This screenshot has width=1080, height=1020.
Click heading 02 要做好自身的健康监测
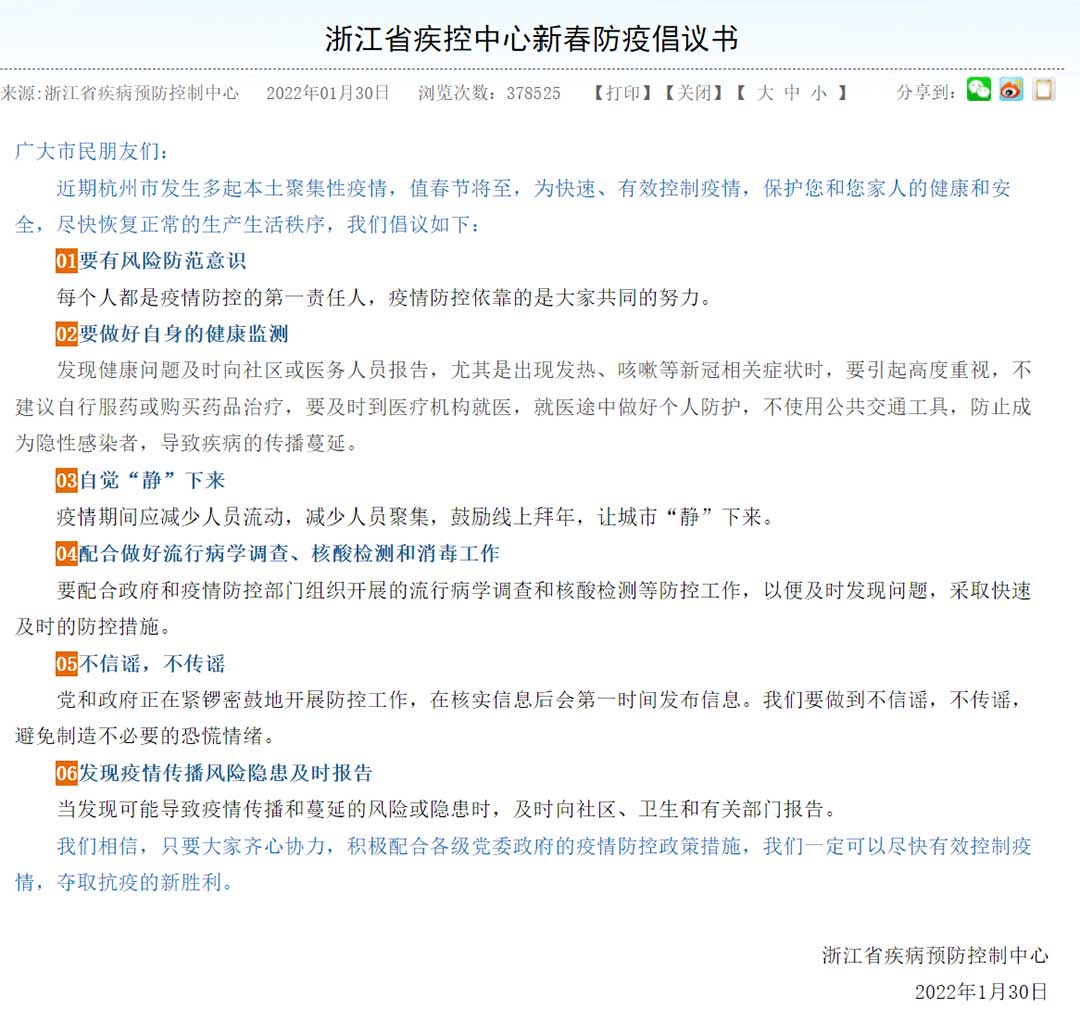coord(172,334)
